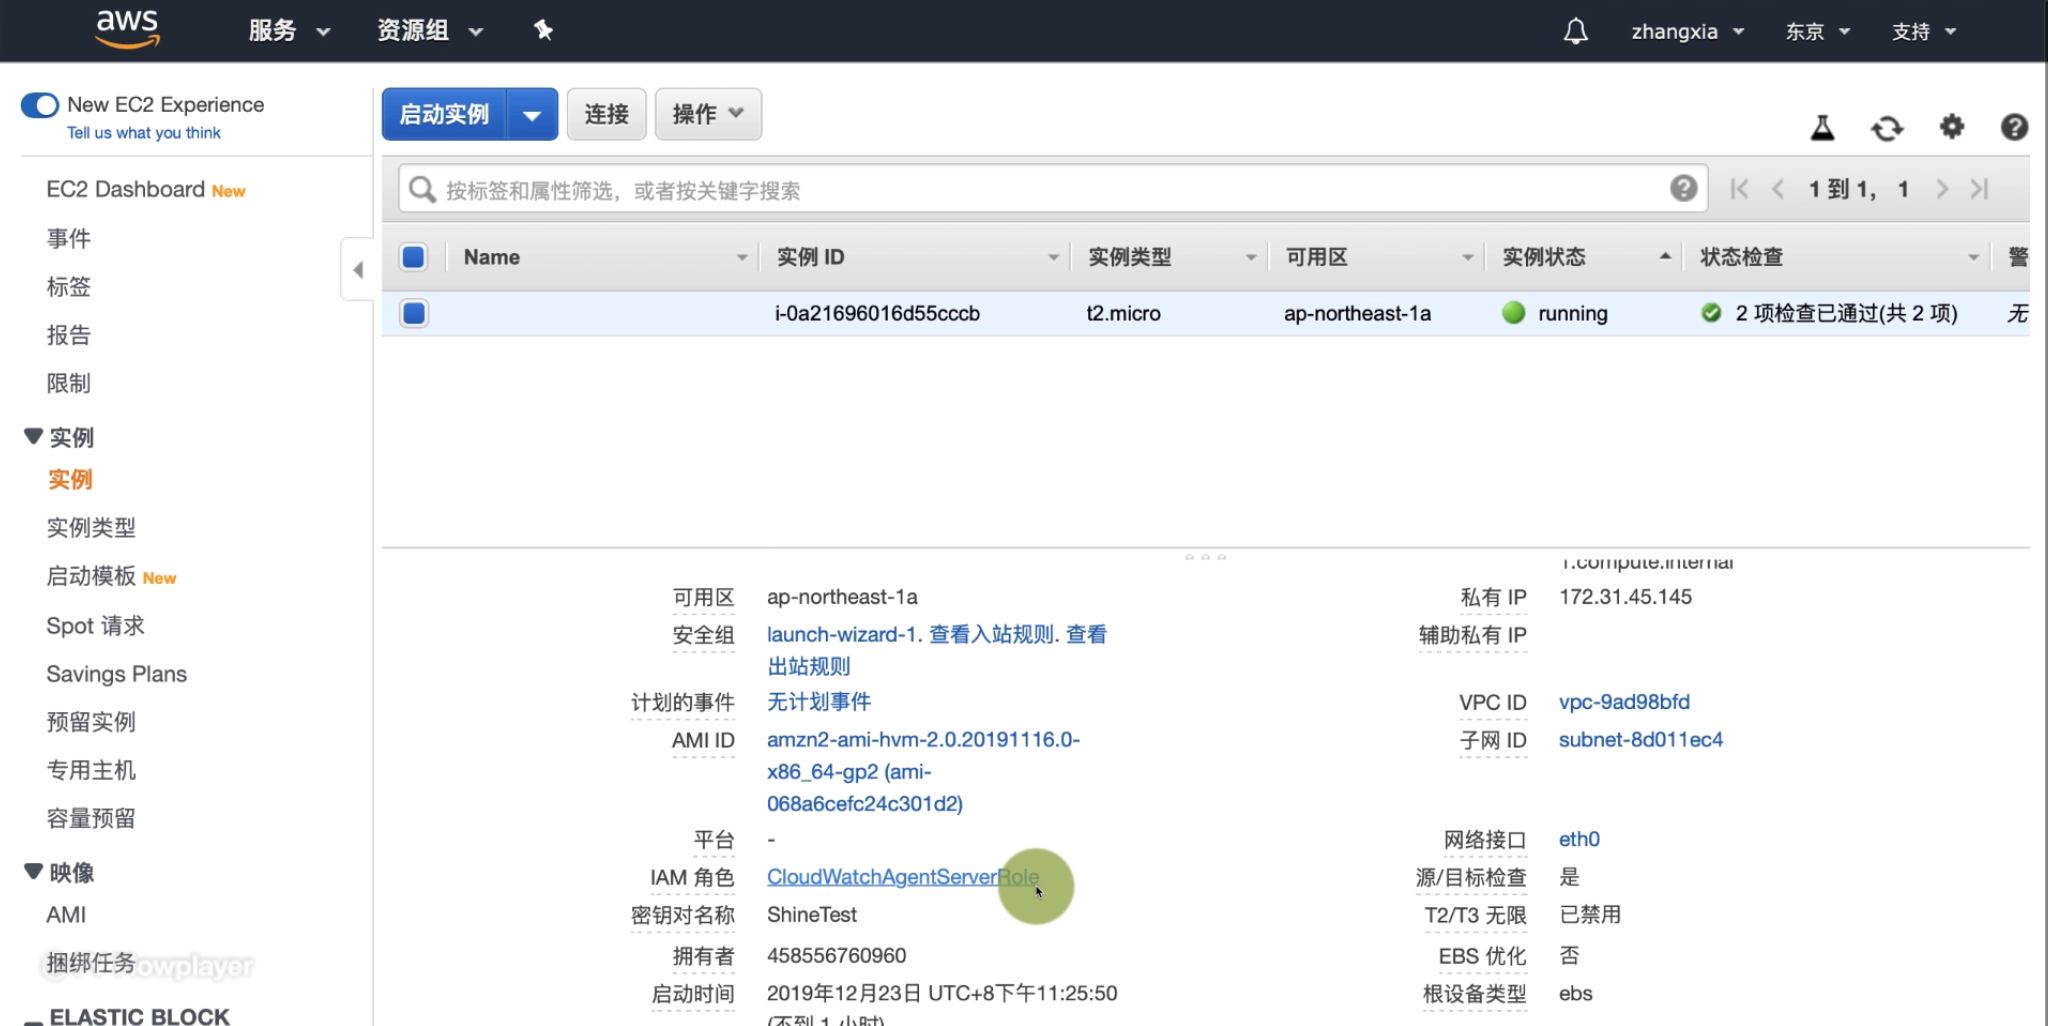Viewport: 2048px width, 1026px height.
Task: Open the 查看入站规则 inbound rules link
Action: pos(991,634)
